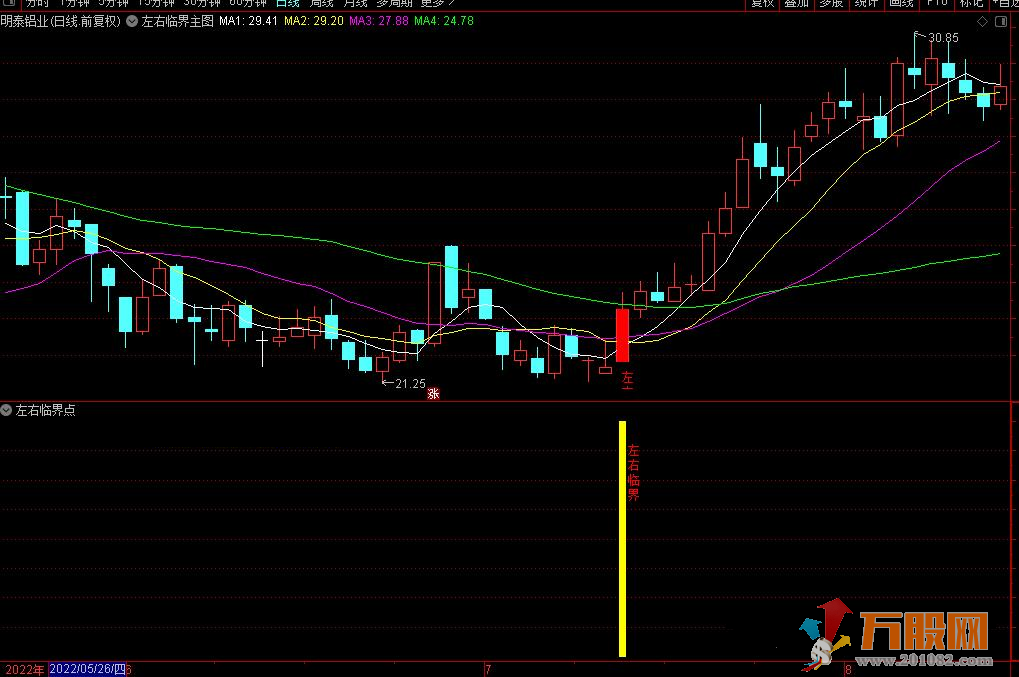Image resolution: width=1019 pixels, height=677 pixels.
Task: Select the solid red signal candle
Action: coord(622,335)
